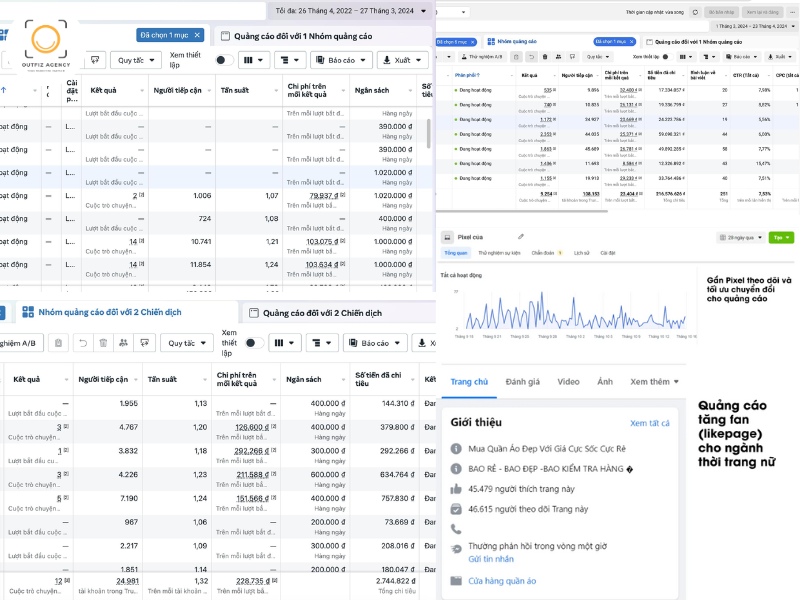Click the 'Xem tất cả' link in Giới thiệu
The height and width of the screenshot is (600, 800).
[x=650, y=423]
